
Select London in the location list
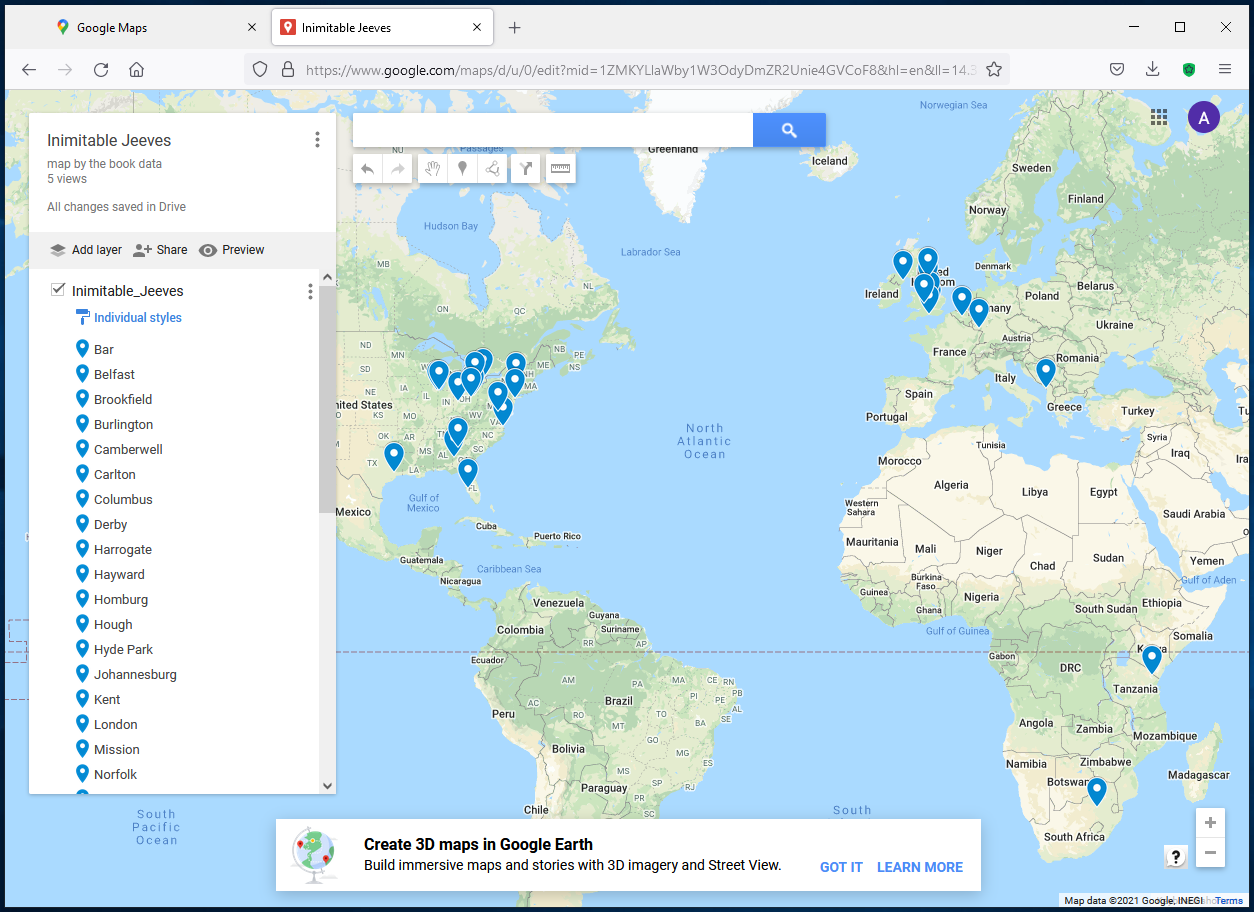coord(116,724)
